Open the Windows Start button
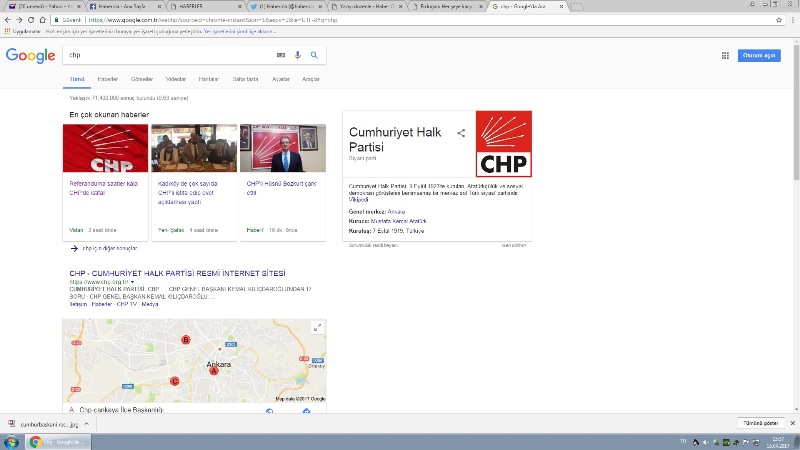The height and width of the screenshot is (450, 800). pyautogui.click(x=11, y=442)
